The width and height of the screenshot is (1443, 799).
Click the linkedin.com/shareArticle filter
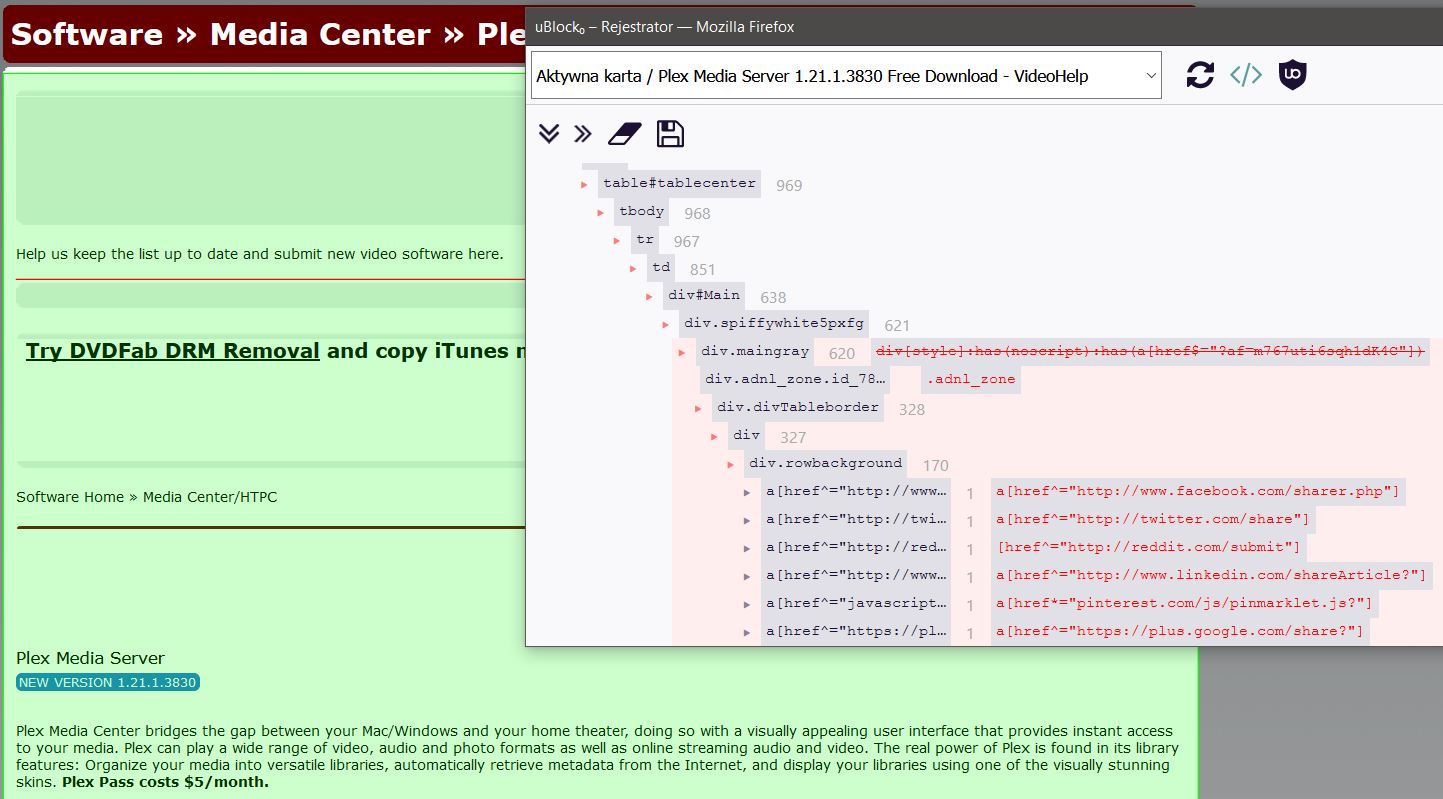tap(1211, 575)
